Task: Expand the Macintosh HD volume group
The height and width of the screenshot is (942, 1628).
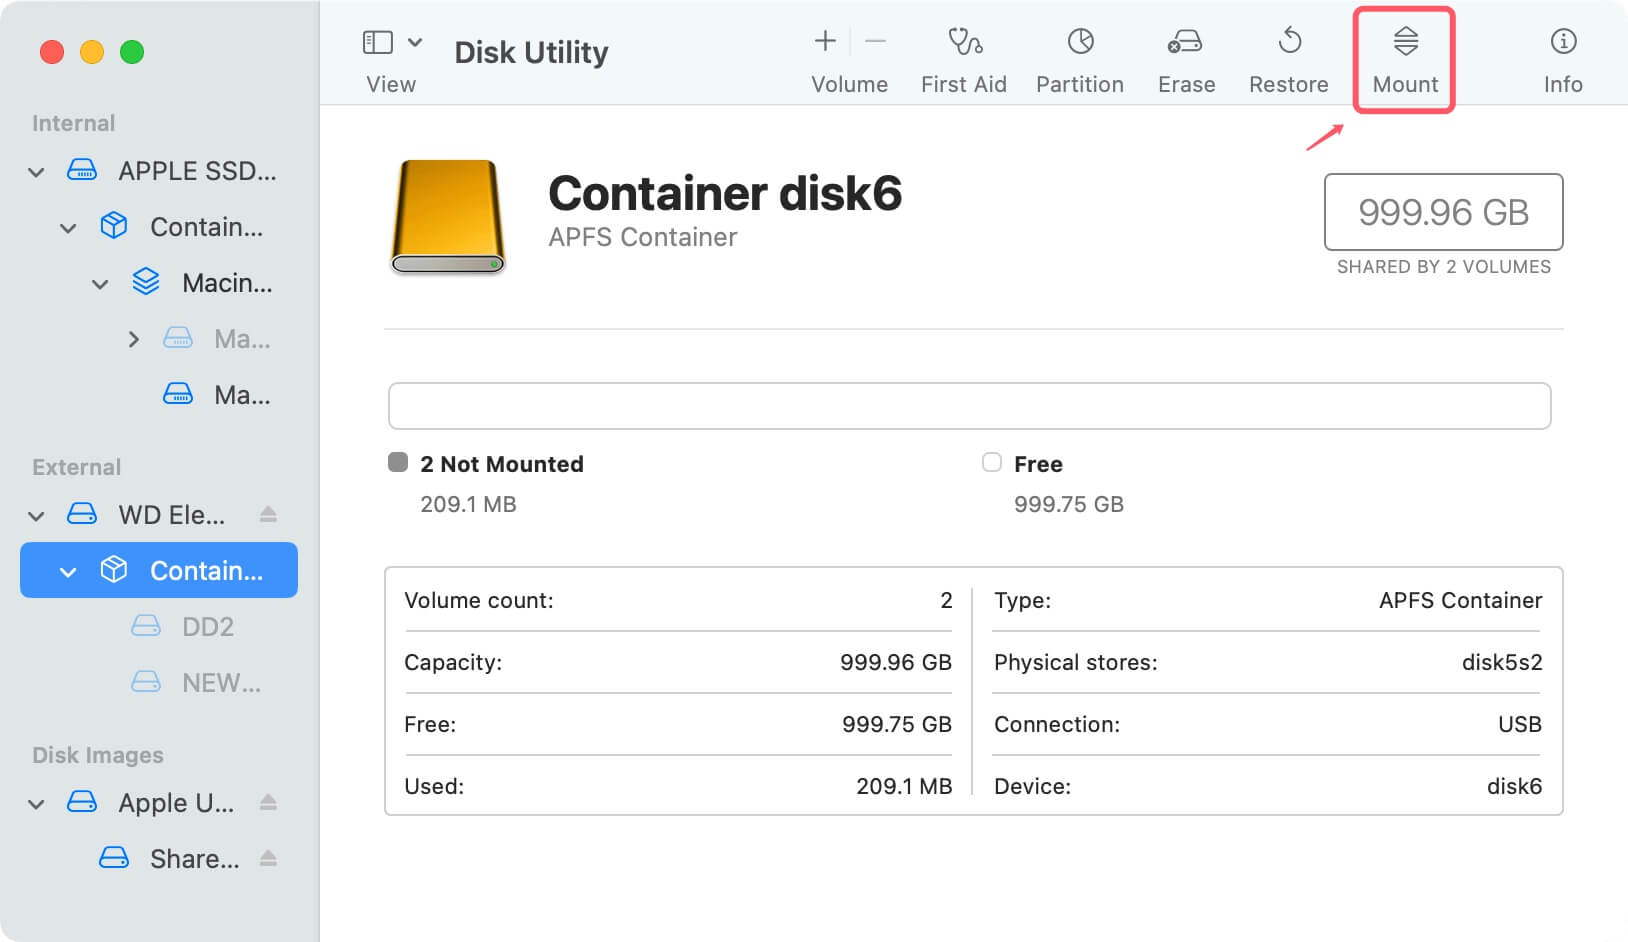Action: 135,339
